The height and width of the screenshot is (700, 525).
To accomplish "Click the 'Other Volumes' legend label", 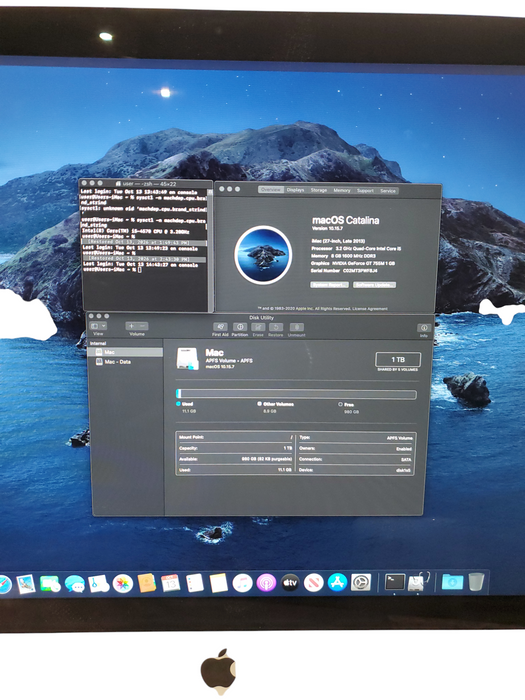I will click(278, 404).
